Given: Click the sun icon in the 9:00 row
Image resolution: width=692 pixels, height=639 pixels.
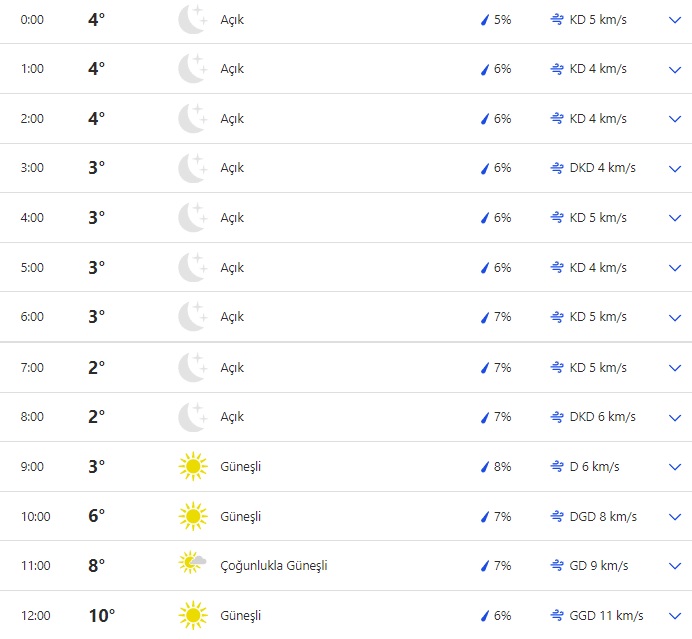Looking at the screenshot, I should 192,466.
